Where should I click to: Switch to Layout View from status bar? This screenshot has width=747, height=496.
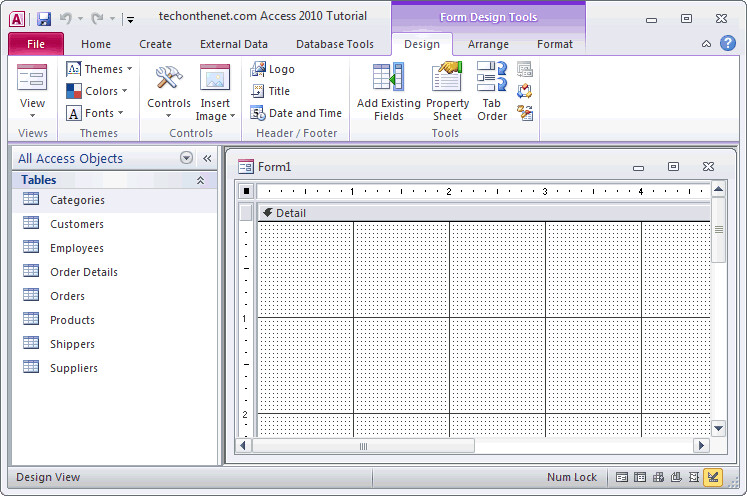(694, 477)
